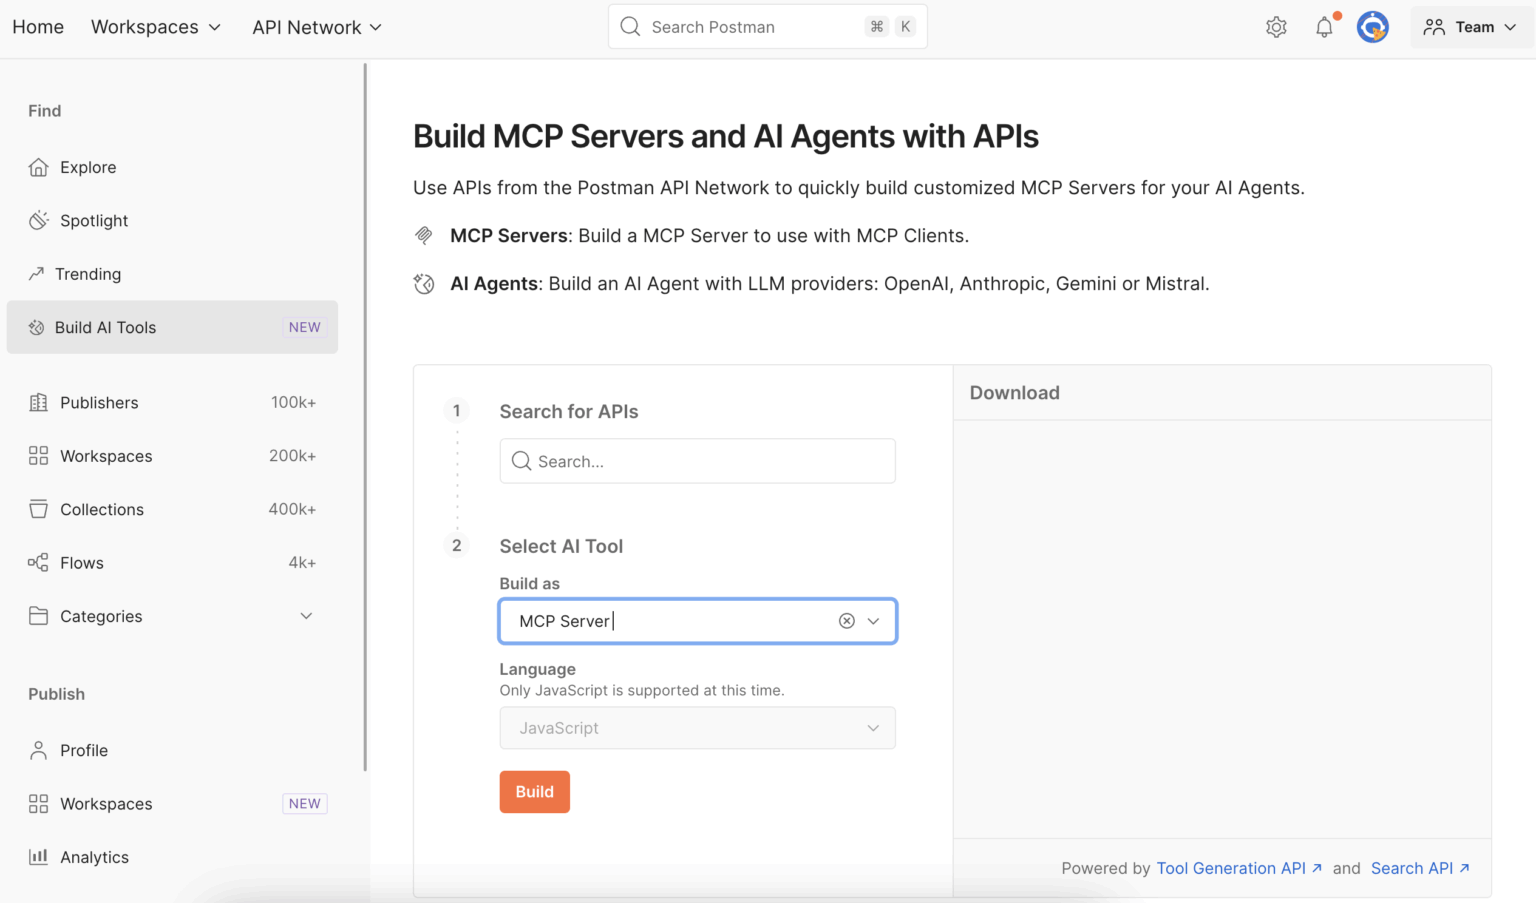Open the Team dropdown
The width and height of the screenshot is (1536, 903).
1471,27
